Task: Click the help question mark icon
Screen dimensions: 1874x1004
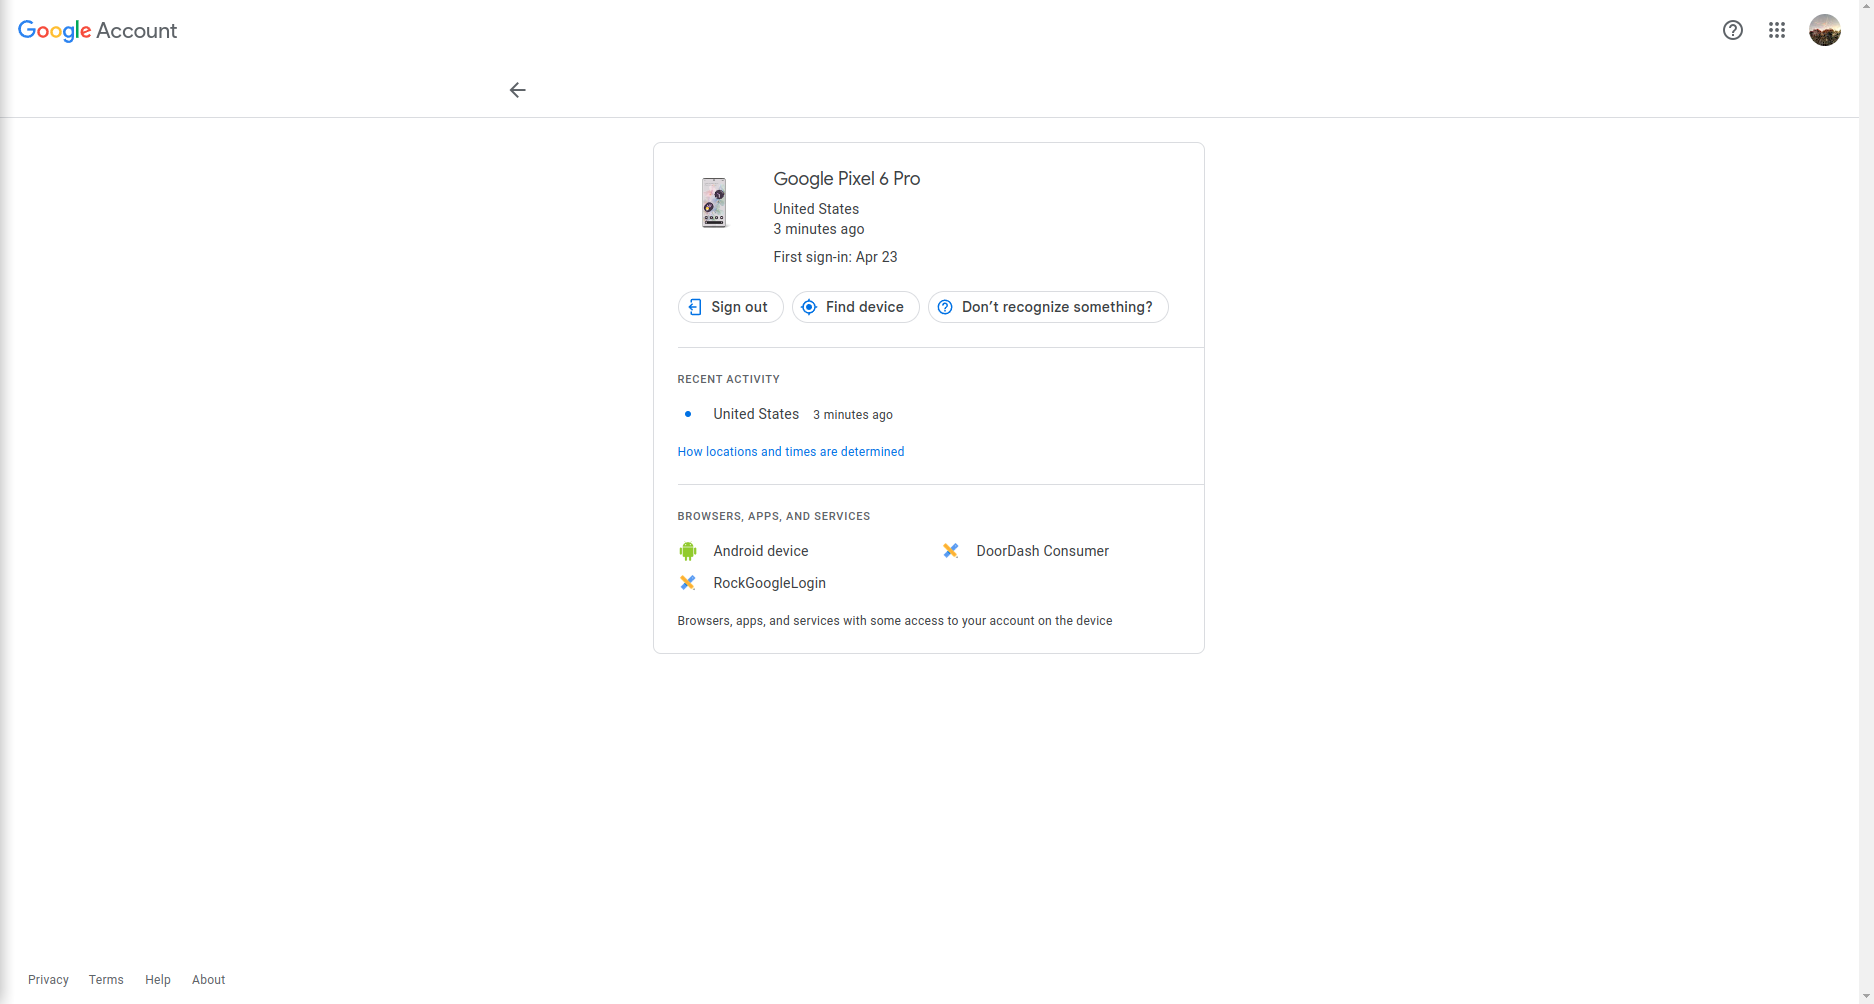Action: 1732,30
